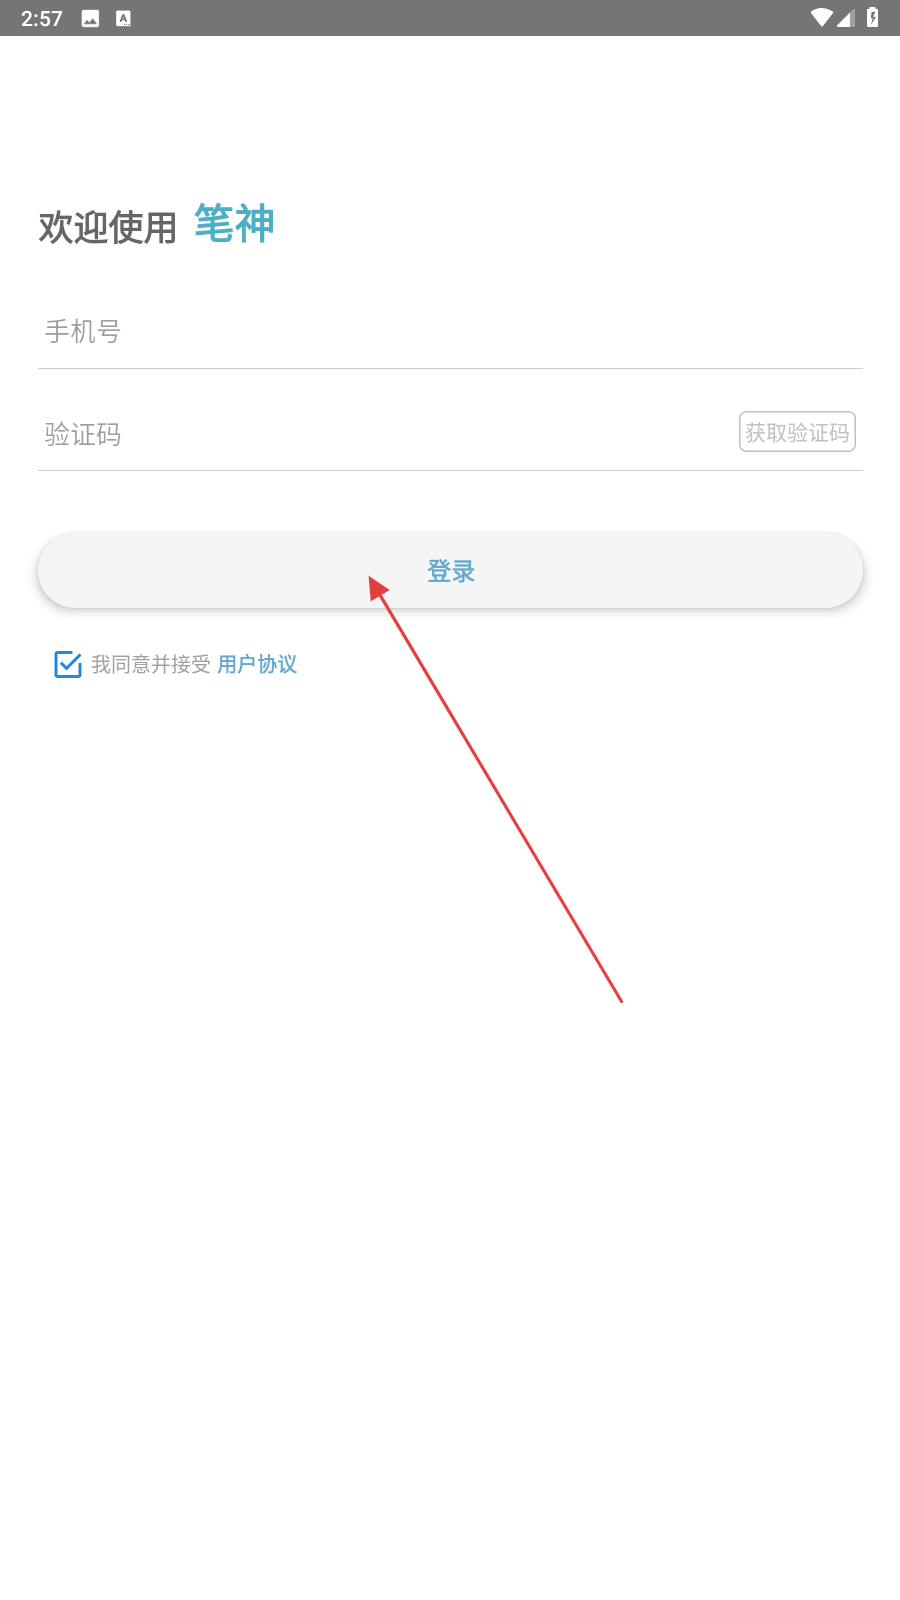This screenshot has height=1600, width=900.
Task: Tap the battery charging icon
Action: click(x=873, y=18)
